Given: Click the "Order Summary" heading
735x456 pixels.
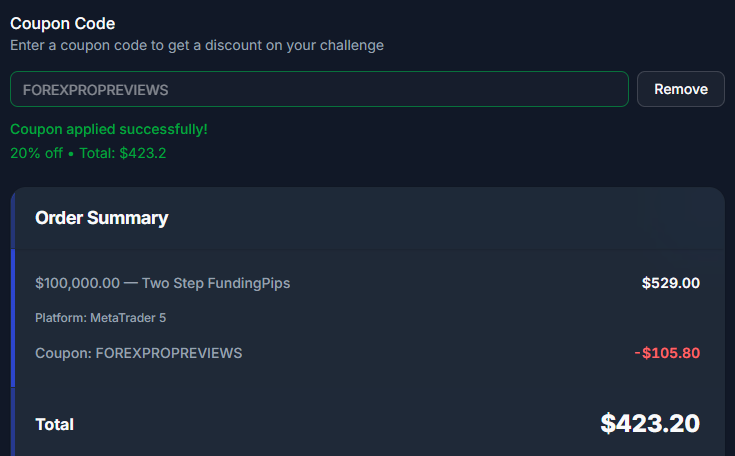Looking at the screenshot, I should coord(101,218).
